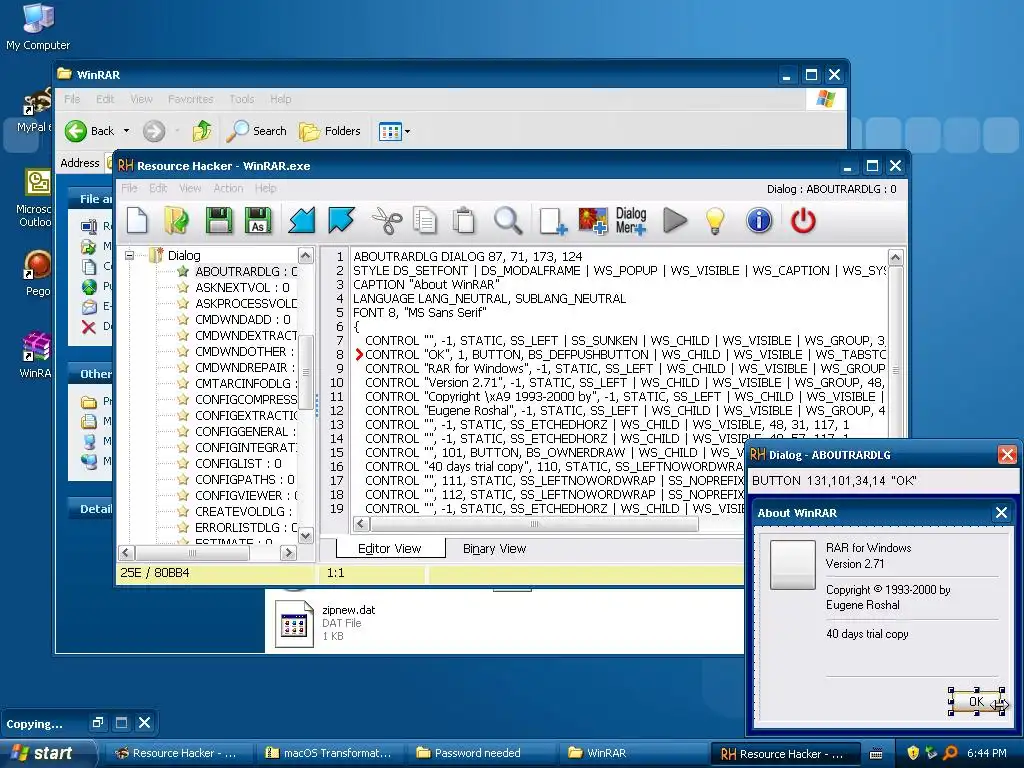This screenshot has height=768, width=1024.
Task: Click tree horizontal scrollbar right arrow
Action: (x=288, y=552)
